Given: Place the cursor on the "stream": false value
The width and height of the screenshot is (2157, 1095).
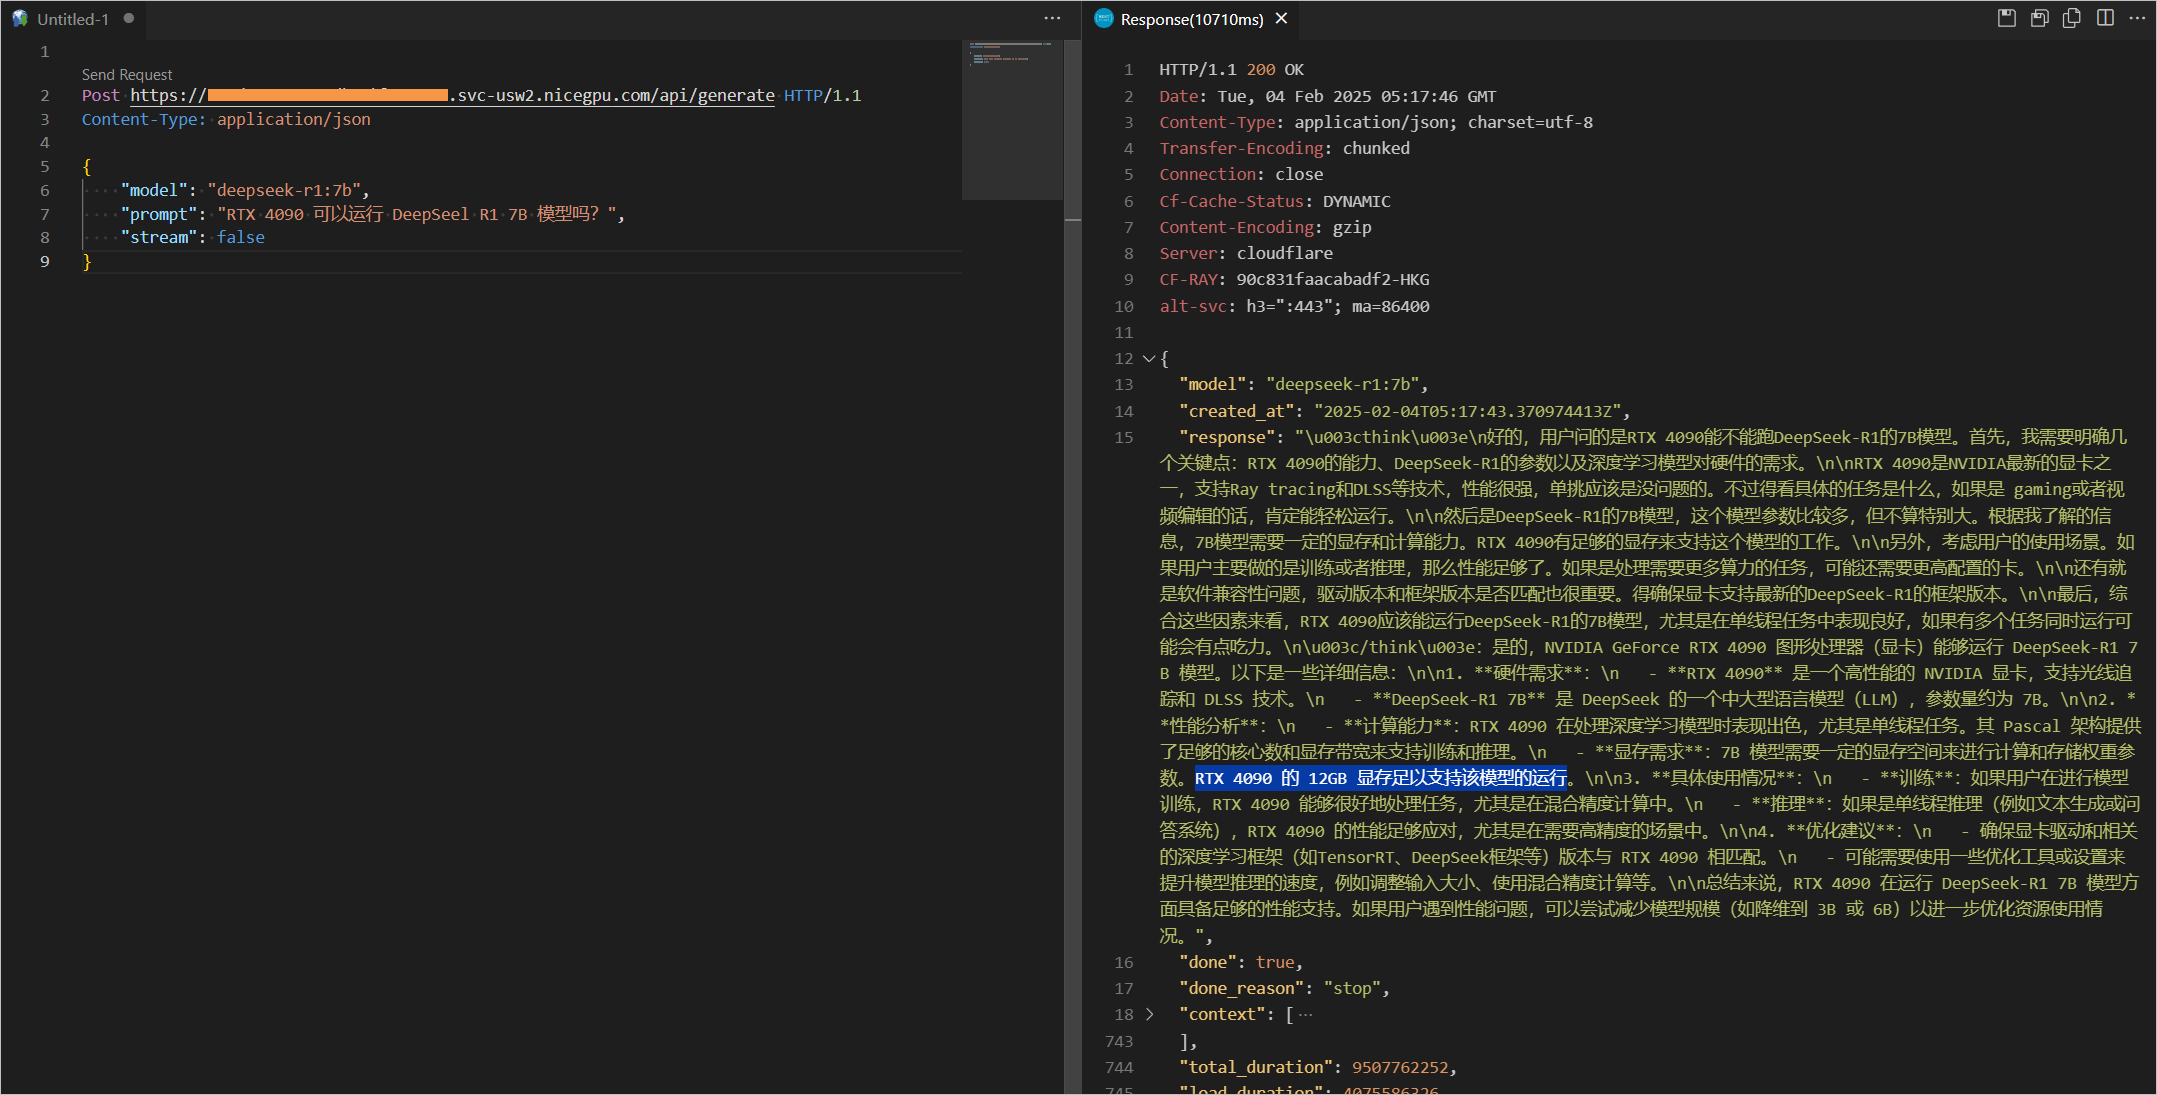Looking at the screenshot, I should 241,238.
